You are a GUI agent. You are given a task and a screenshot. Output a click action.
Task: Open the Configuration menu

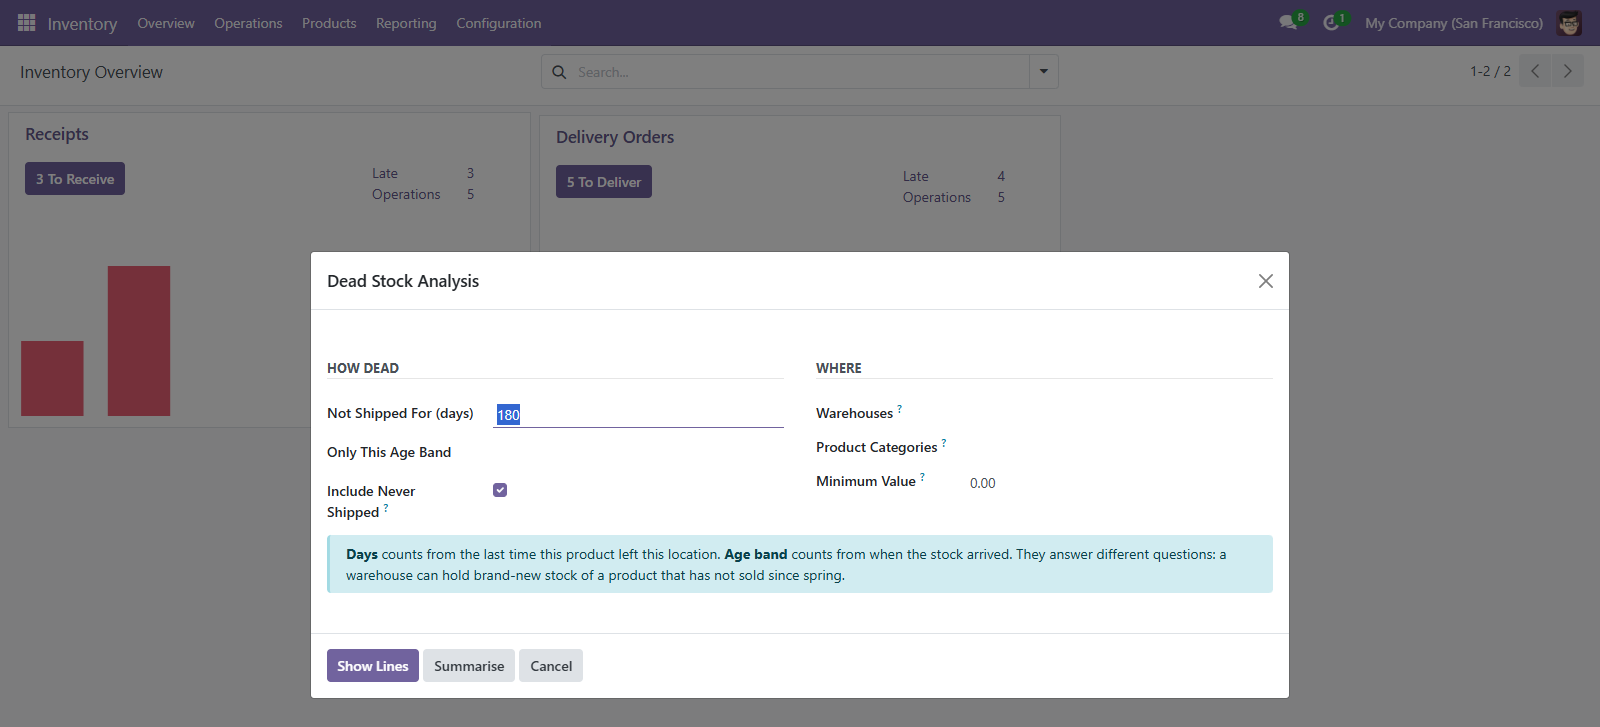(499, 23)
